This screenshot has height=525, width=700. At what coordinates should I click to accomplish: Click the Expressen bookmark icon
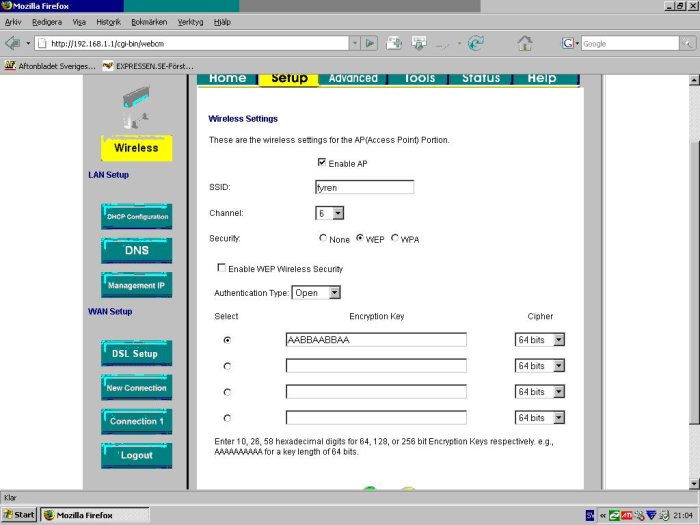pyautogui.click(x=108, y=66)
